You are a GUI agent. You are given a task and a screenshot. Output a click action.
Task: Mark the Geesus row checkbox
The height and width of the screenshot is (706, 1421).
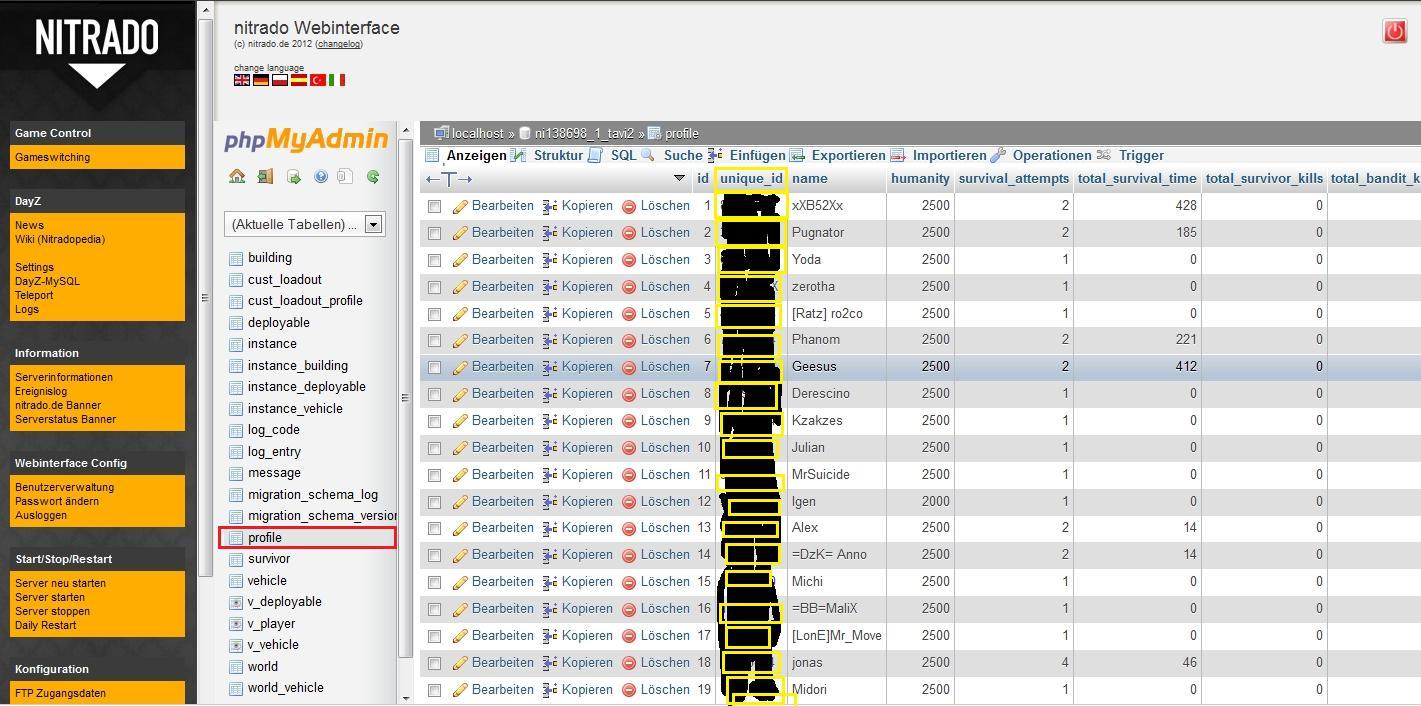pyautogui.click(x=434, y=367)
